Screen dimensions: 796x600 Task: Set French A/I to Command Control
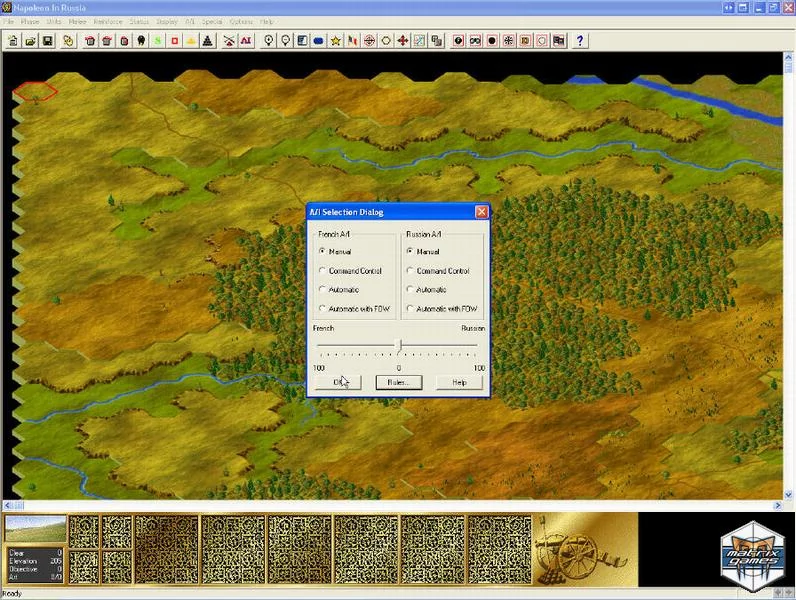click(x=350, y=271)
